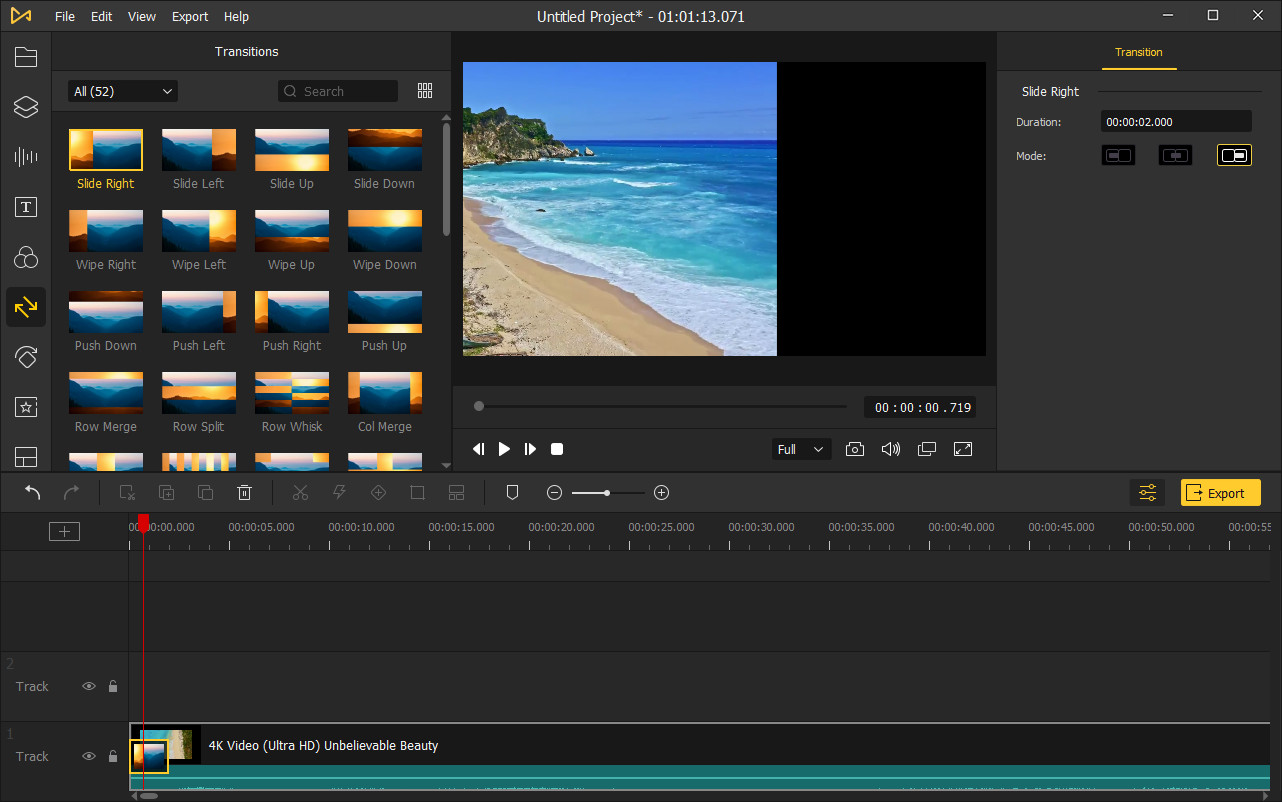The width and height of the screenshot is (1282, 802).
Task: Open the Text panel in sidebar
Action: pos(26,207)
